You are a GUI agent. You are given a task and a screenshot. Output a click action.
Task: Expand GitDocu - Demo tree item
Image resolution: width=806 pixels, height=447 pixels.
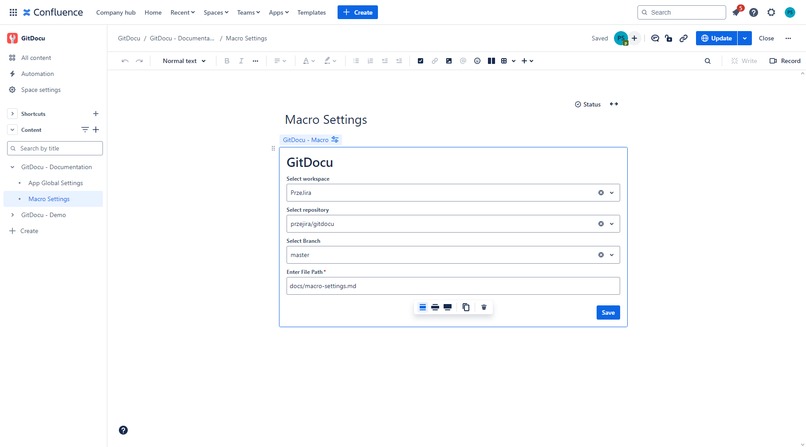12,215
